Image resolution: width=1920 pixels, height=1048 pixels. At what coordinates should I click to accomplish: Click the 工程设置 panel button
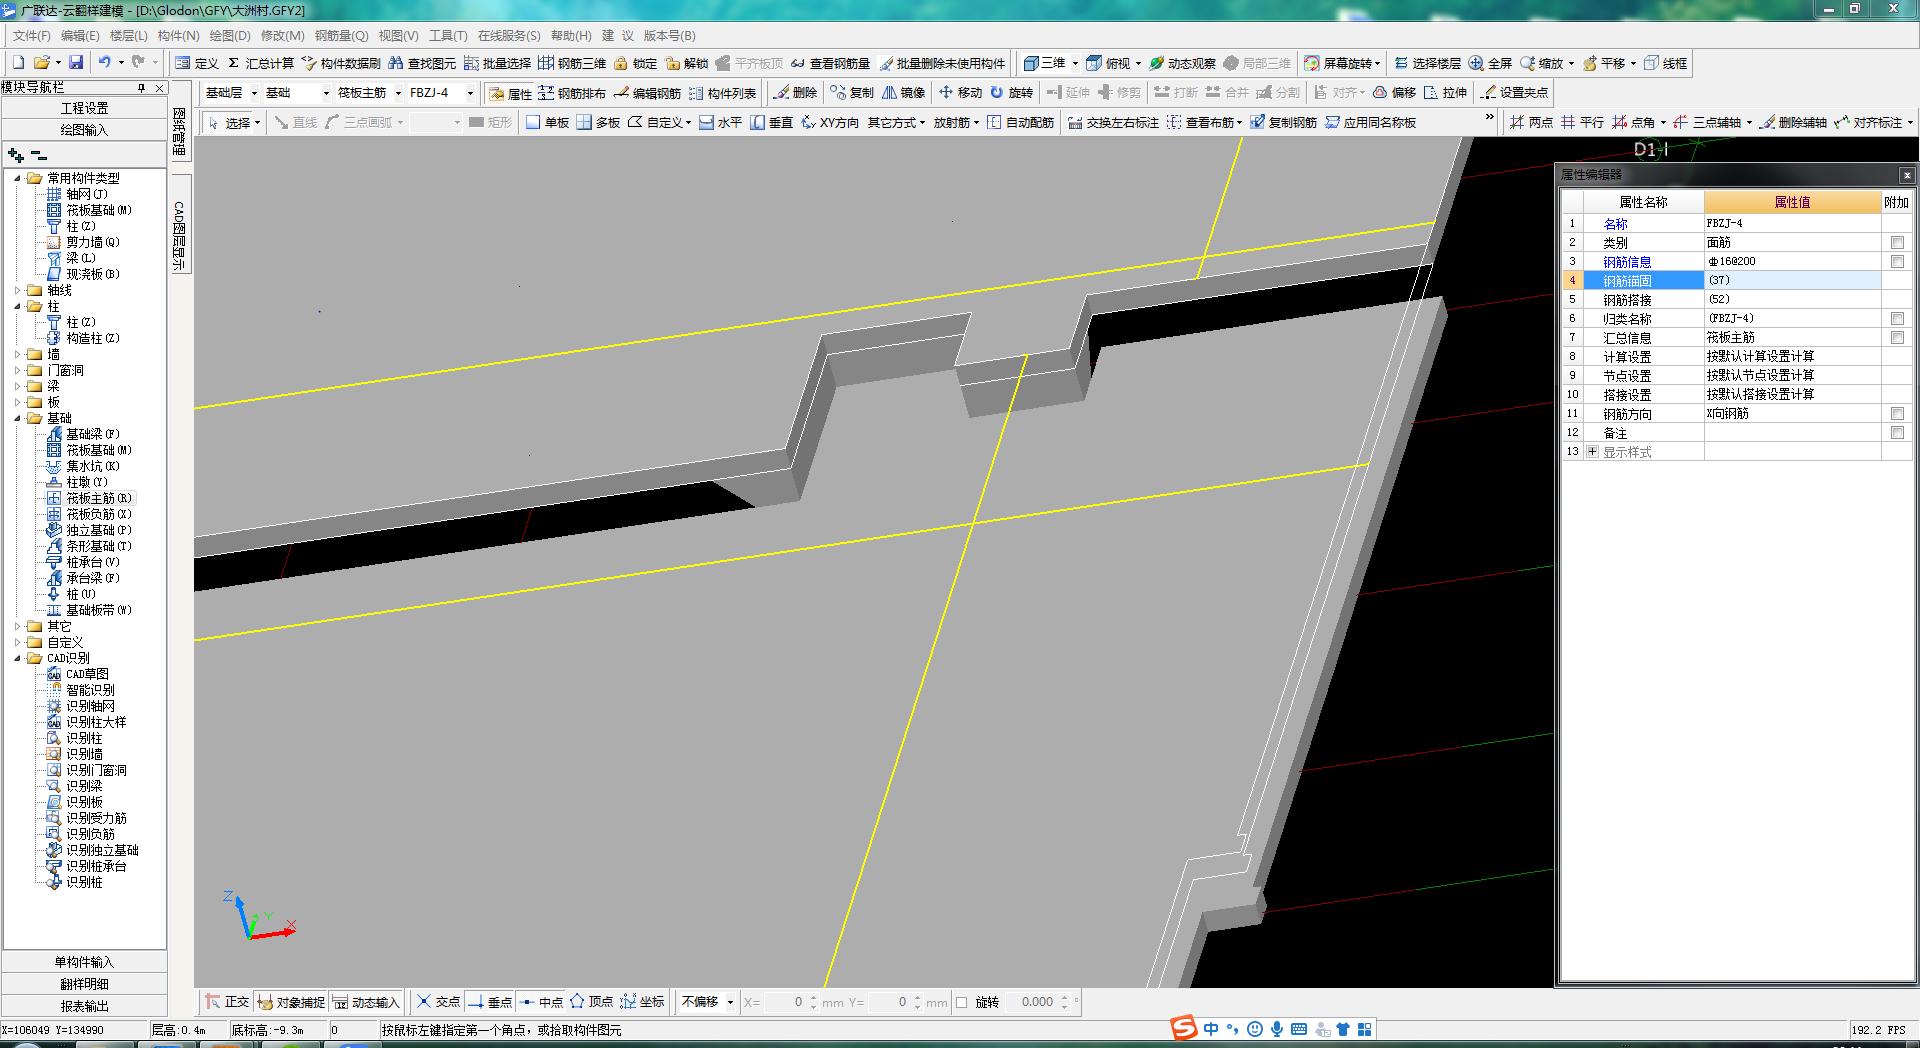[x=84, y=108]
